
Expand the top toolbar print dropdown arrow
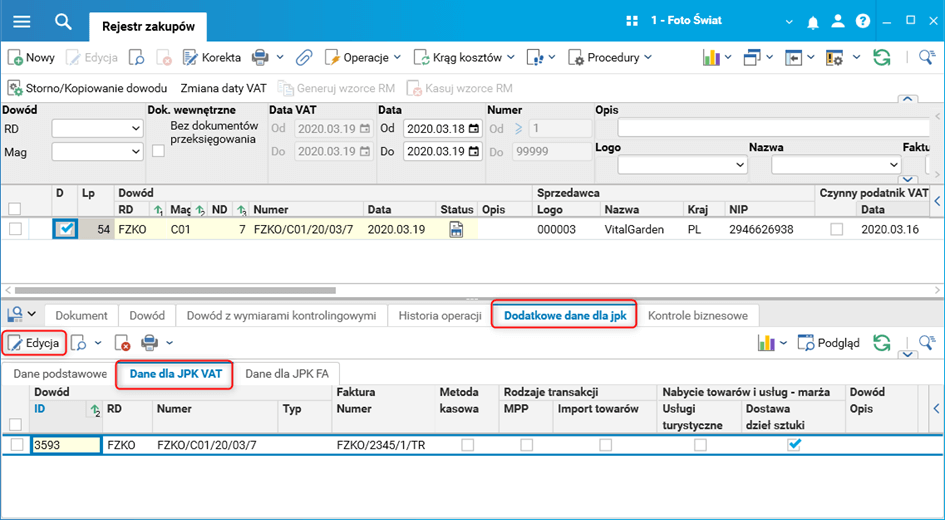280,58
